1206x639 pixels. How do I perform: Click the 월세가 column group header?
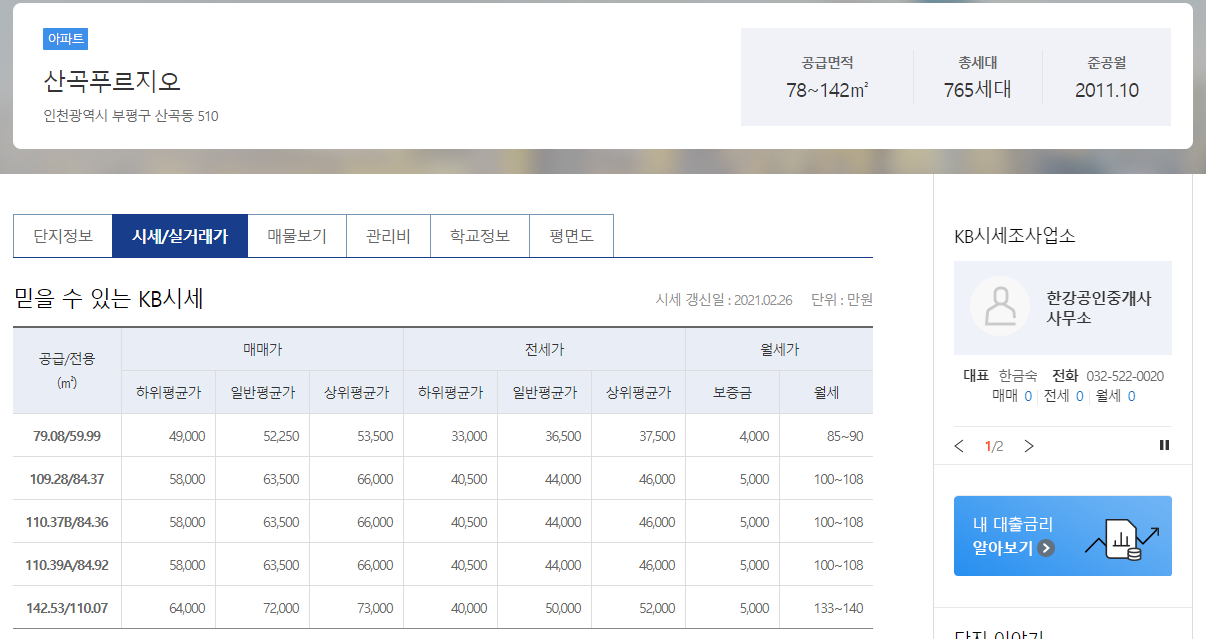(x=779, y=350)
